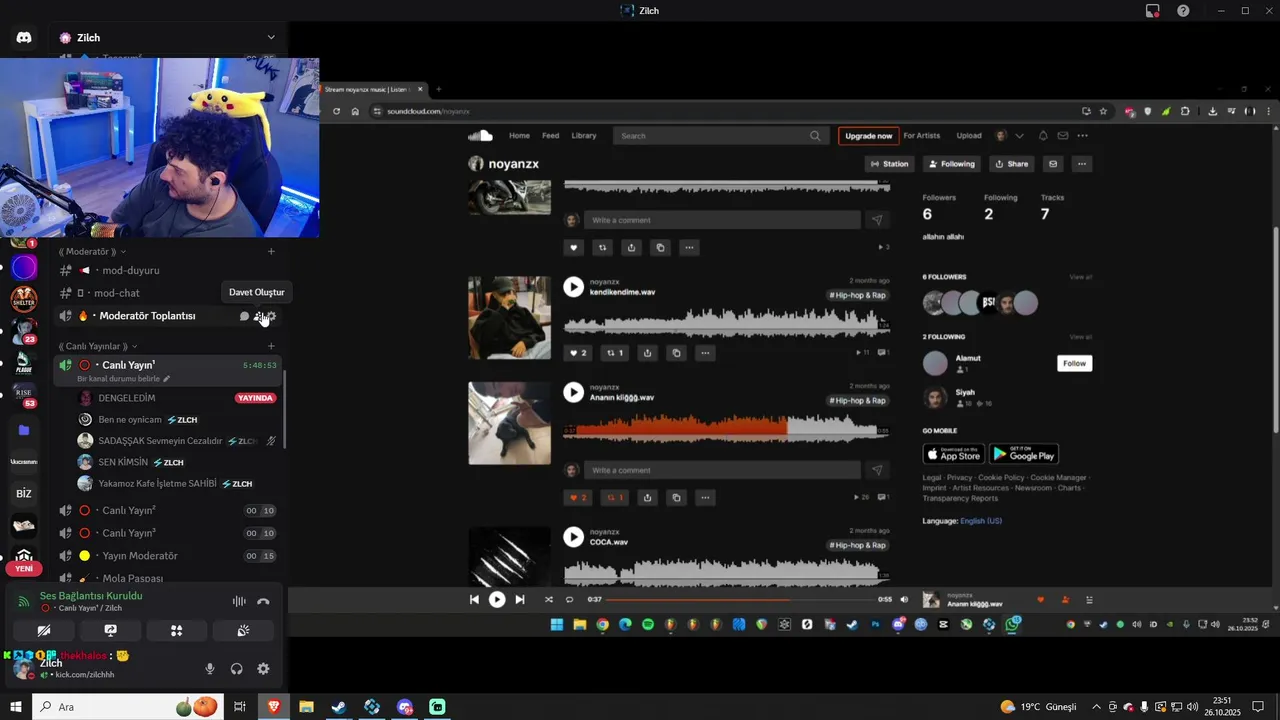Skip to next track in player
The width and height of the screenshot is (1280, 720).
pos(520,600)
